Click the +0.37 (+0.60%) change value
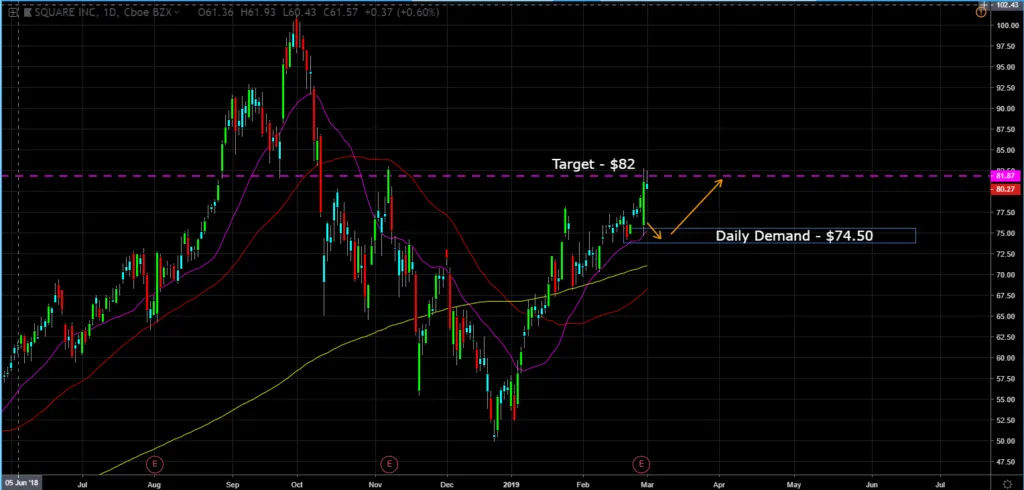Viewport: 1024px width, 490px height. pyautogui.click(x=400, y=12)
